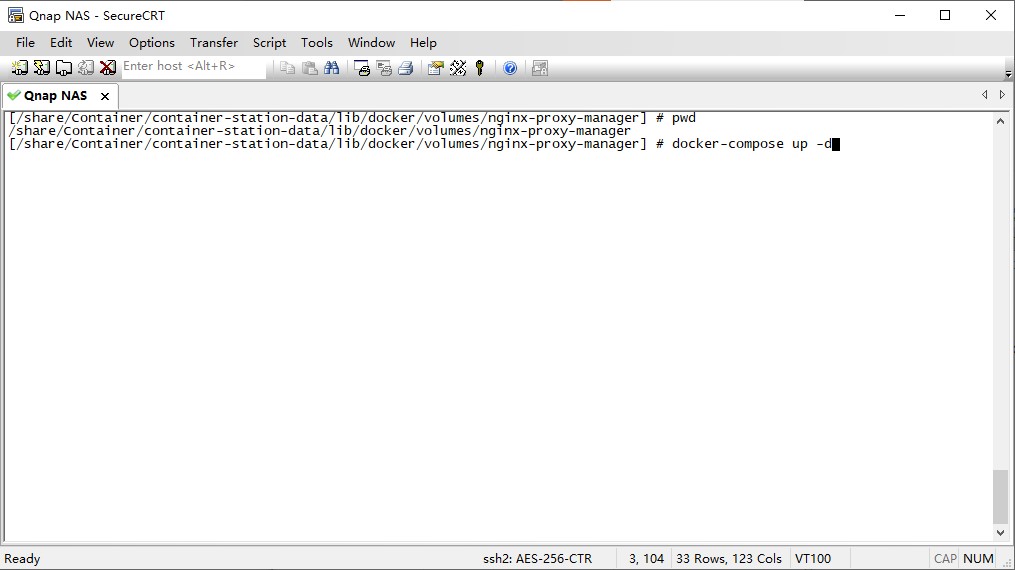Click the Find binoculars icon
The image size is (1015, 570).
[331, 68]
